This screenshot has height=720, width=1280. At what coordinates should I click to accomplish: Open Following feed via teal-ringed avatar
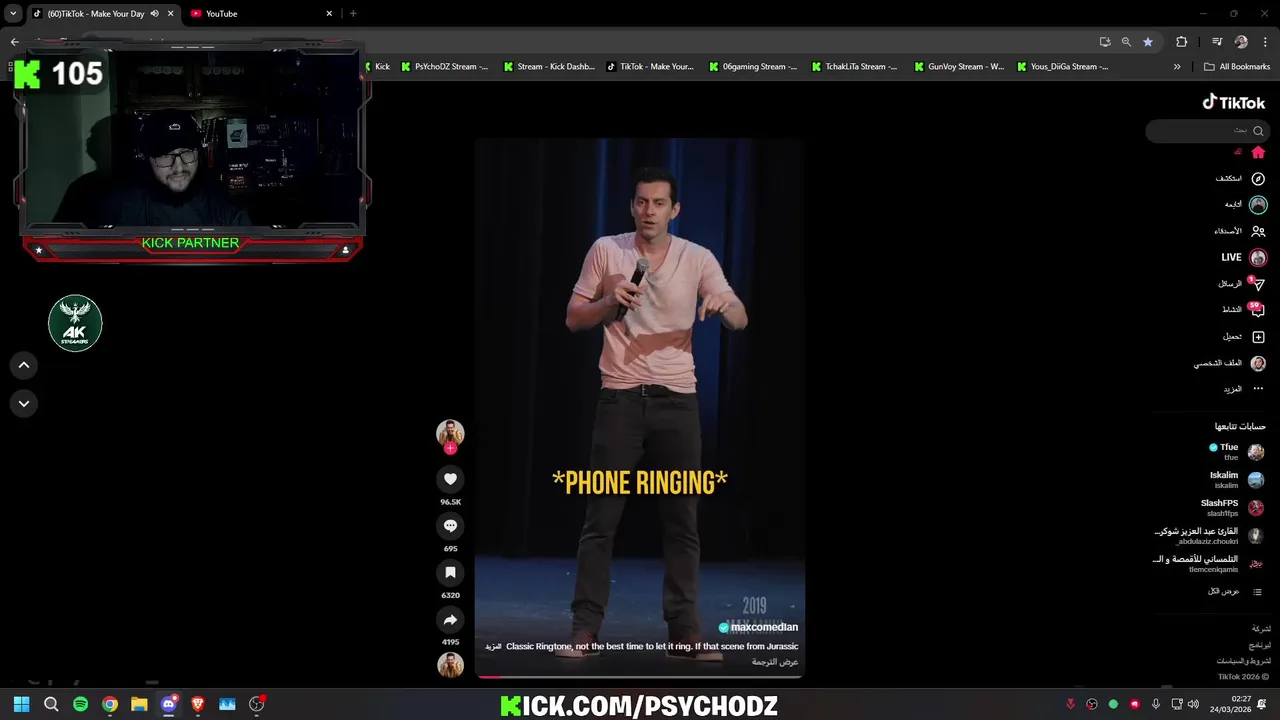(1258, 204)
